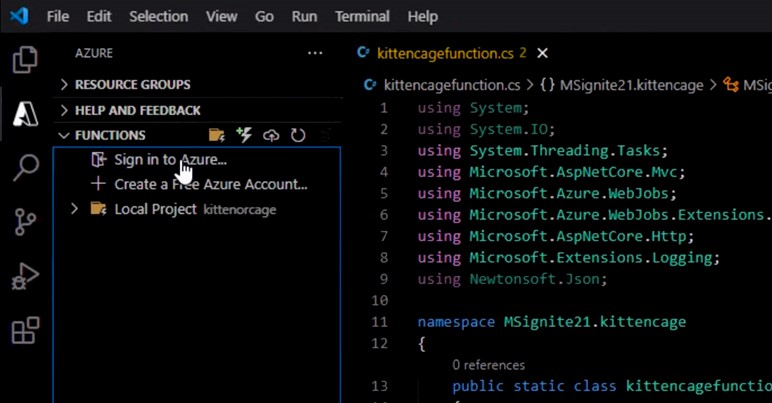Viewport: 772px width, 403px height.
Task: Click the namespace braces icon in breadcrumb
Action: click(x=547, y=85)
